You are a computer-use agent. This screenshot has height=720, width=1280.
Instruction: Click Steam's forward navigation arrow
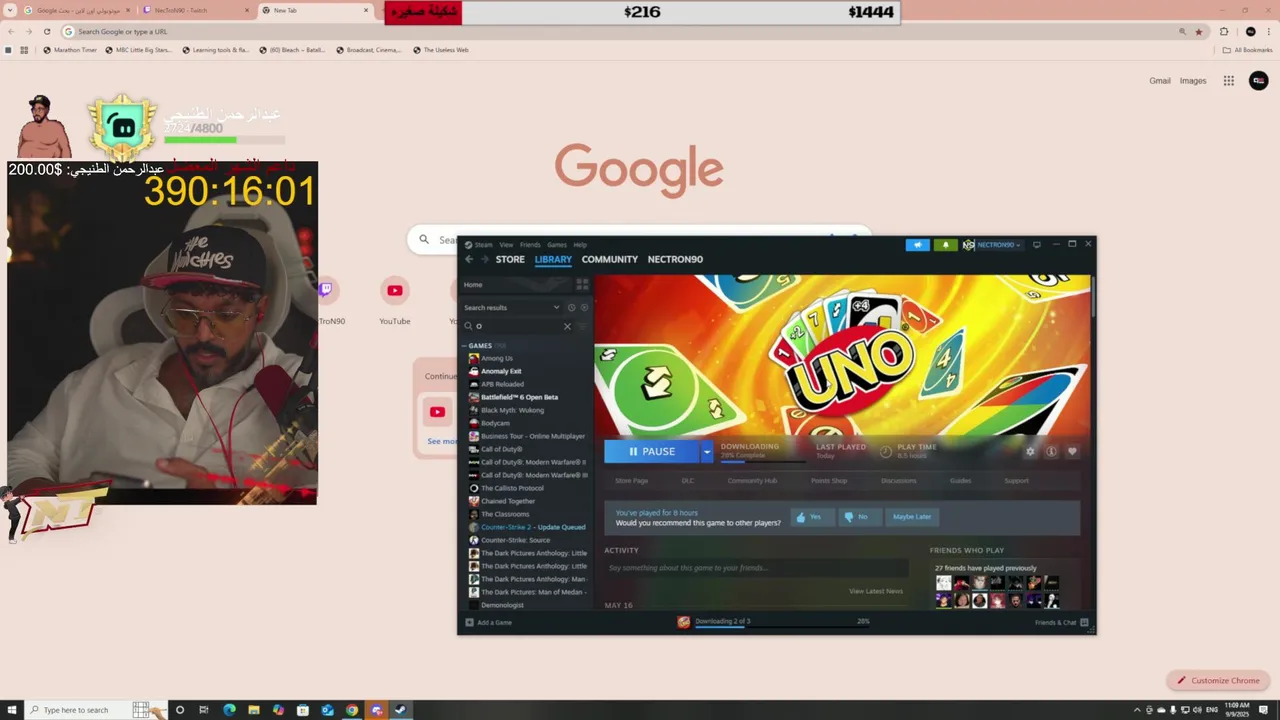485,259
